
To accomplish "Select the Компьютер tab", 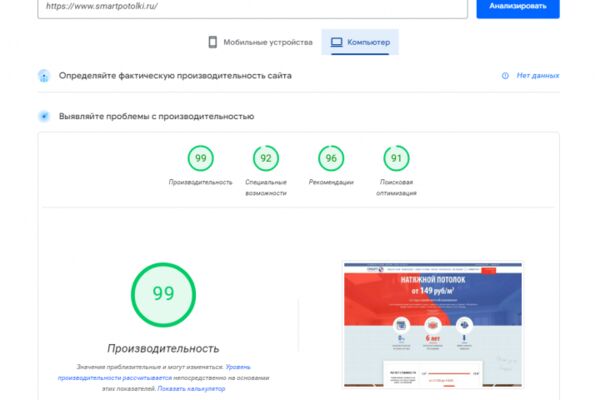I will [x=360, y=42].
